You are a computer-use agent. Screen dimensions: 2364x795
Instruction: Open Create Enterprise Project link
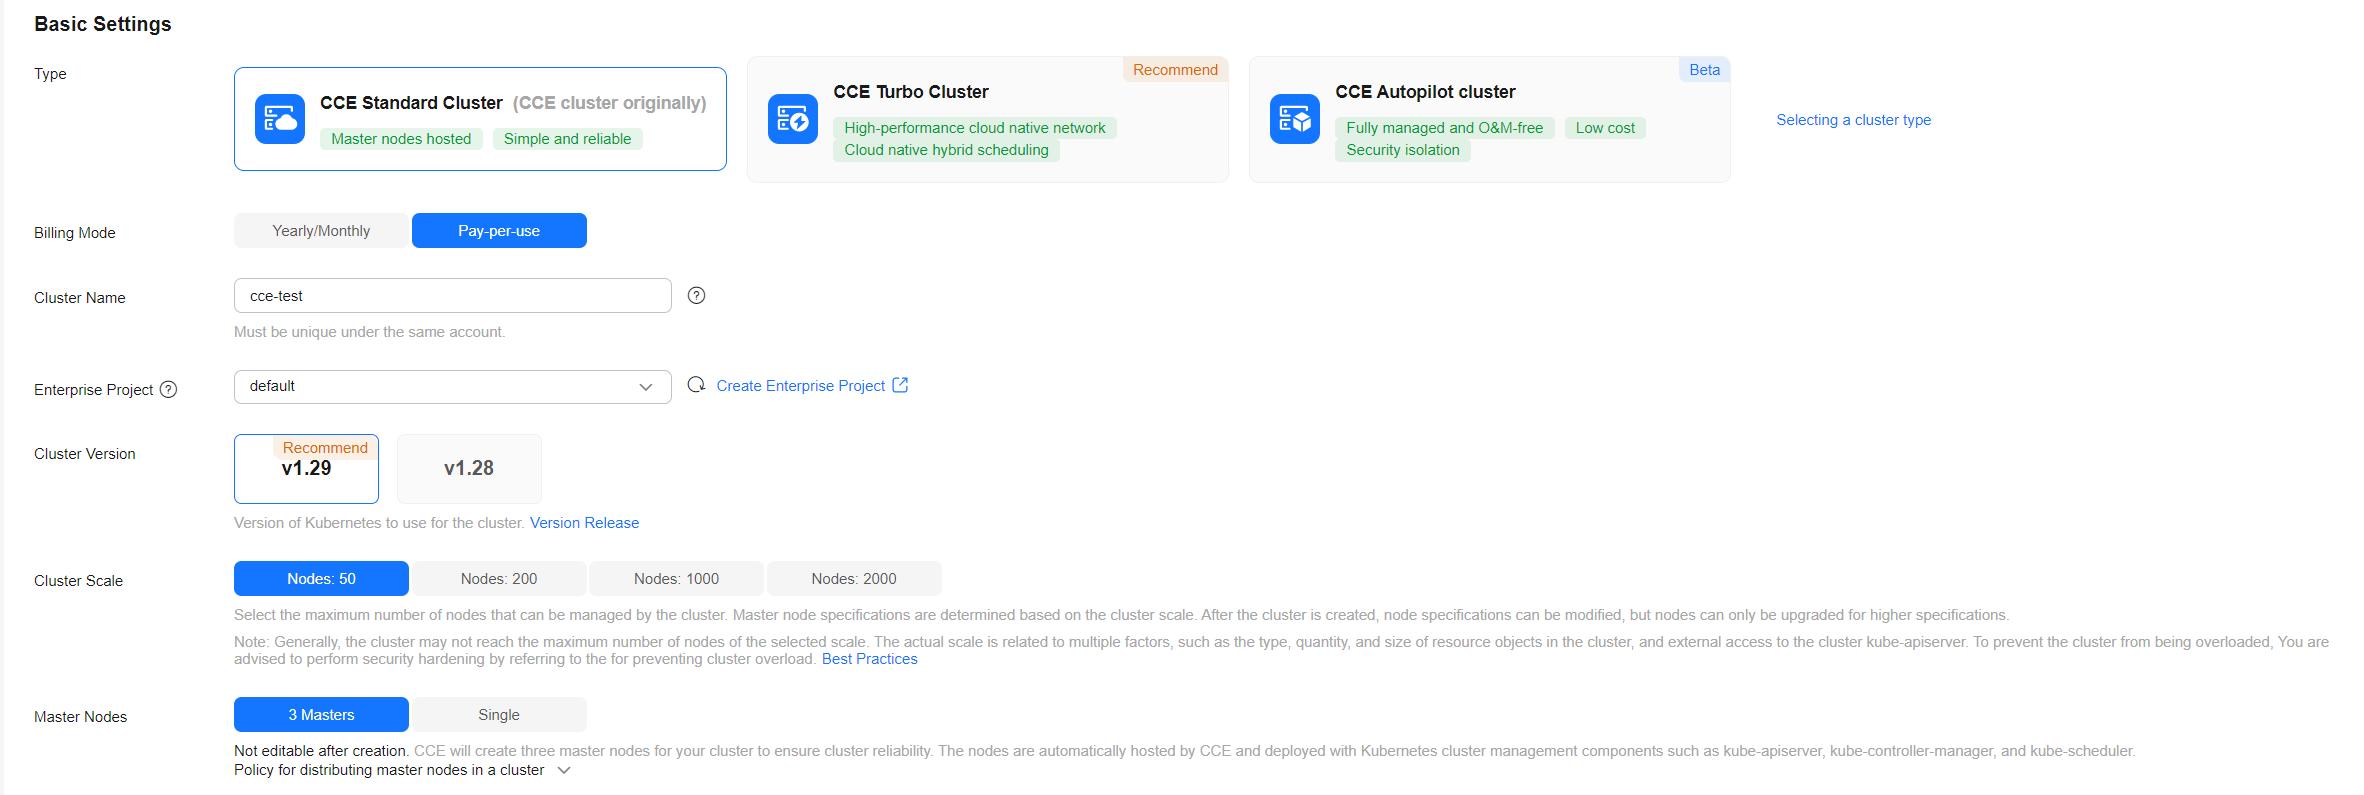click(x=801, y=386)
